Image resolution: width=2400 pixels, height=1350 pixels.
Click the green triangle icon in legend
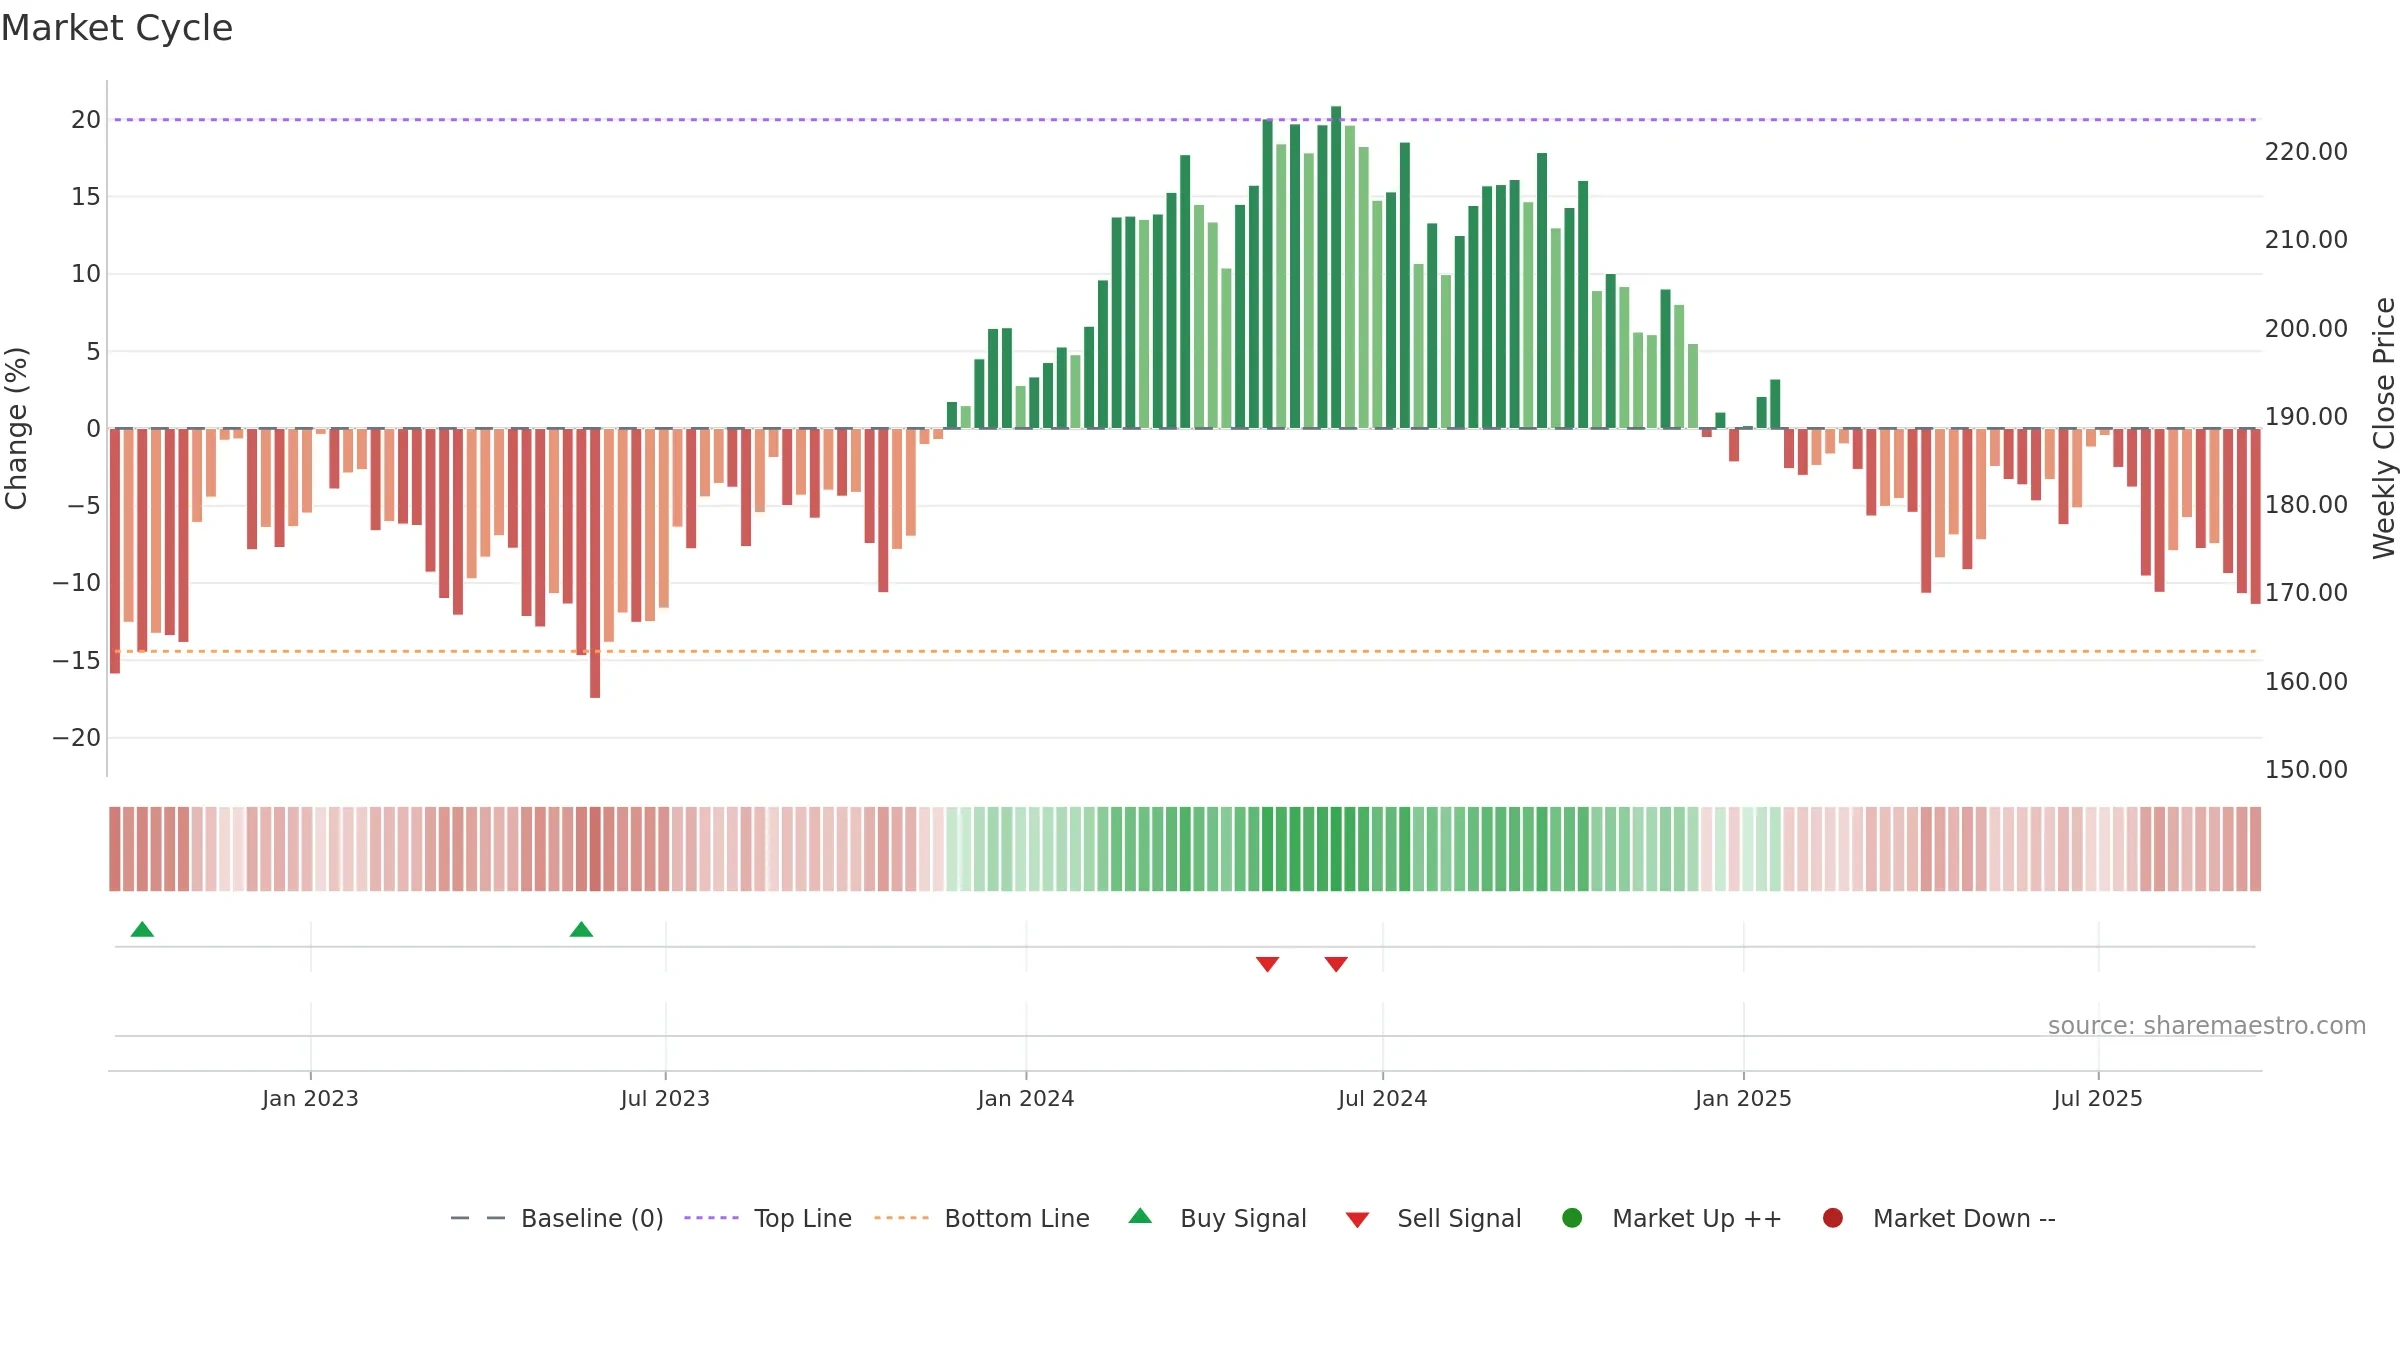coord(1140,1216)
